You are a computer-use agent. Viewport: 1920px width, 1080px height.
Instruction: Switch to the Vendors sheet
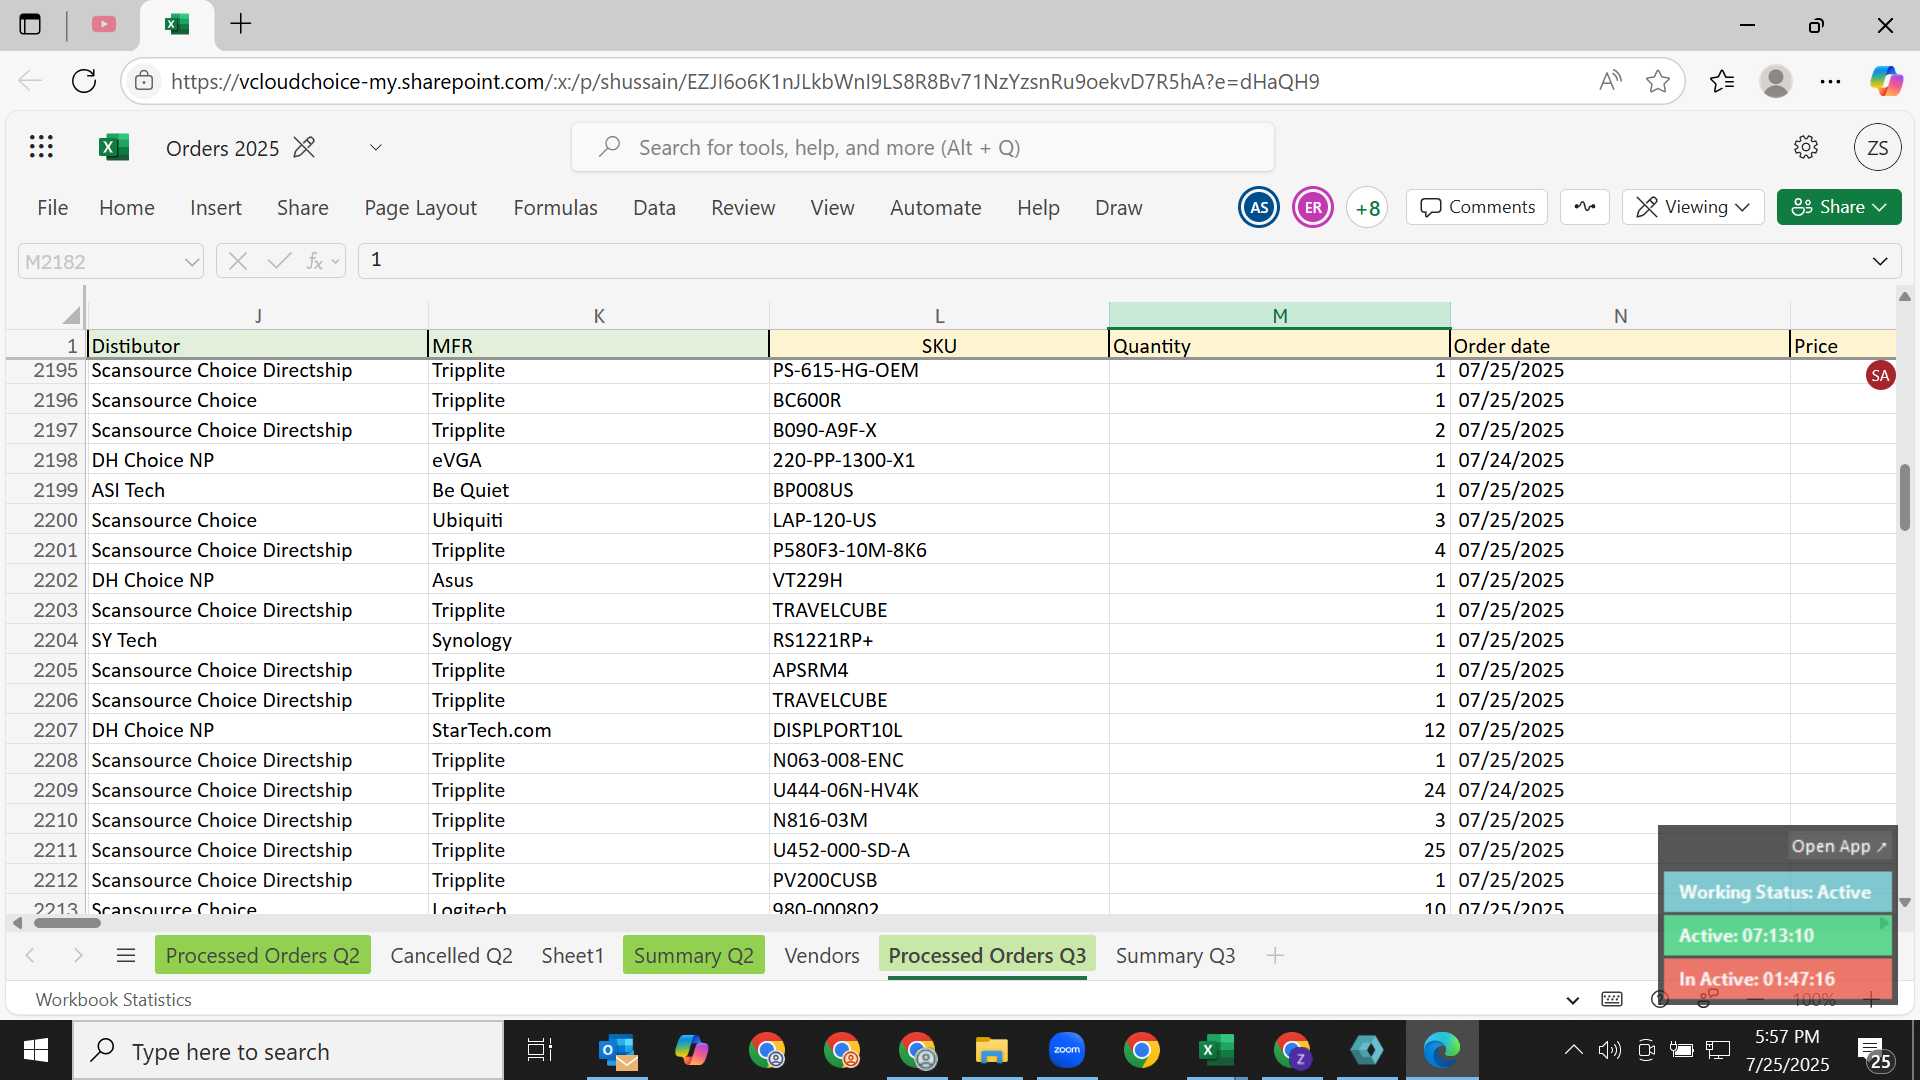coord(821,955)
